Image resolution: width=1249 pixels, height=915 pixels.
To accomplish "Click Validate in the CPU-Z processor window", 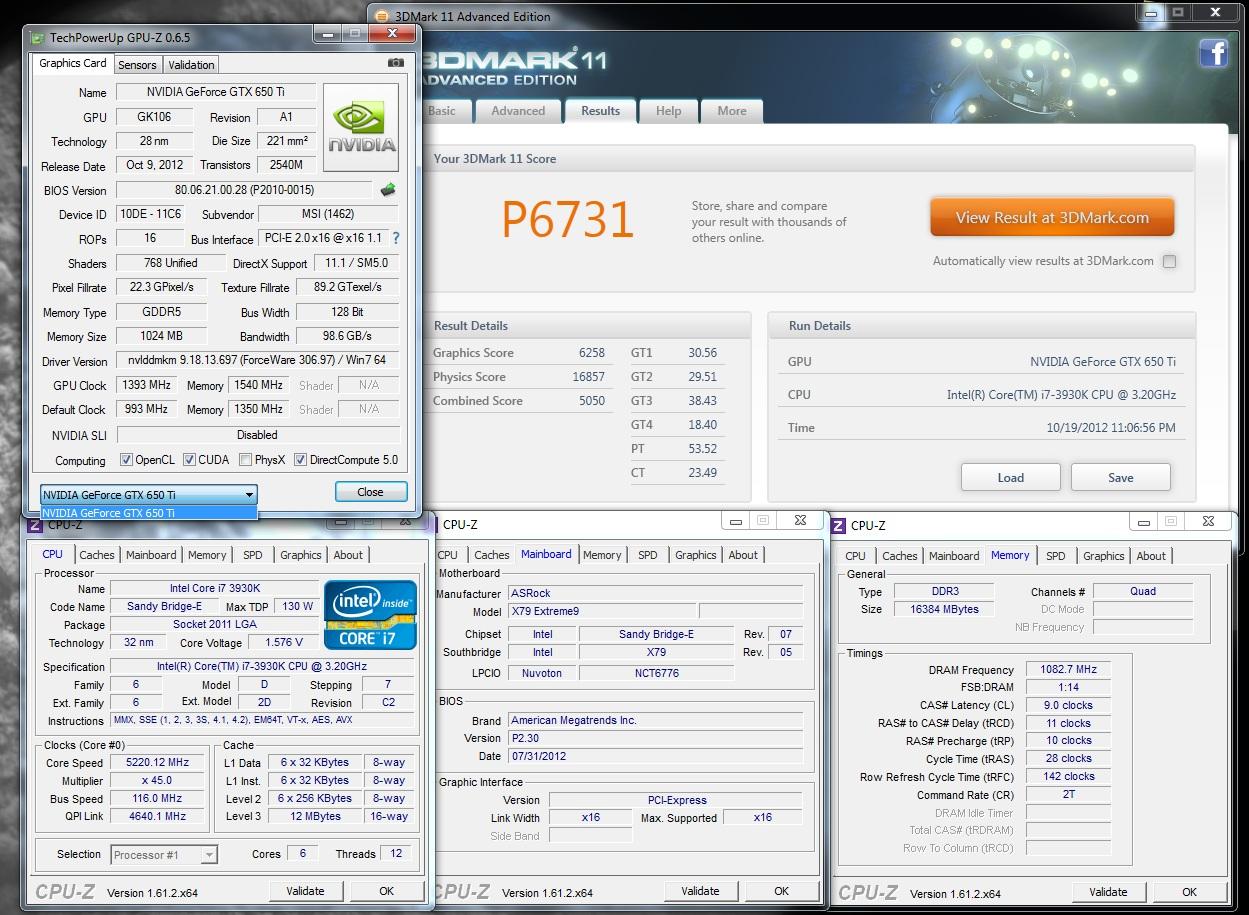I will tap(305, 891).
